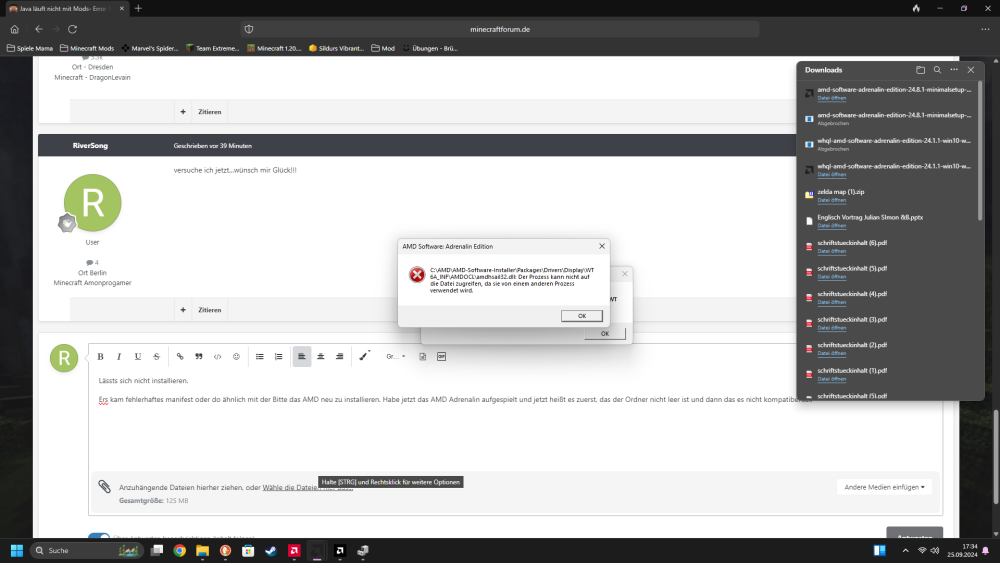Insert a quote block in the editor

tap(199, 356)
